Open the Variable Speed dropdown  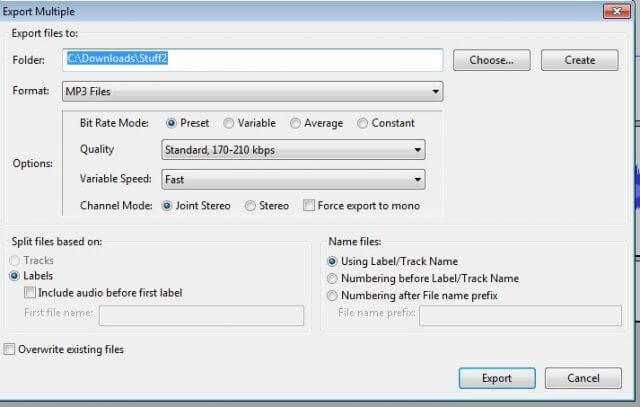point(293,180)
